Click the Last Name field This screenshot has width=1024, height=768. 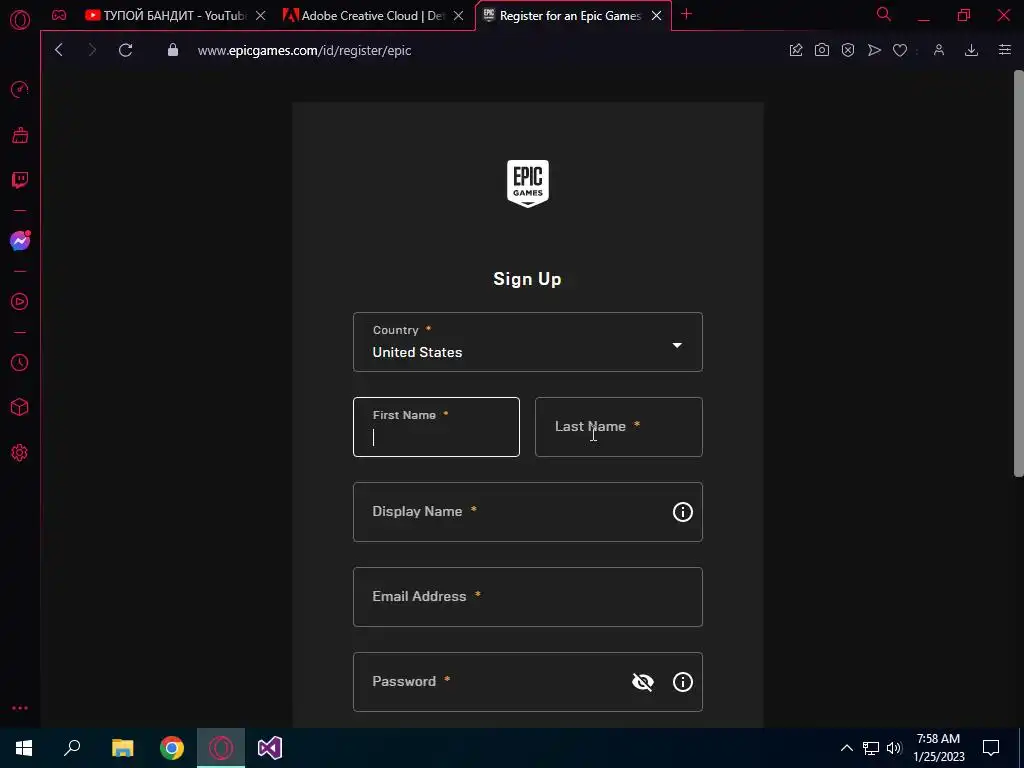click(619, 427)
